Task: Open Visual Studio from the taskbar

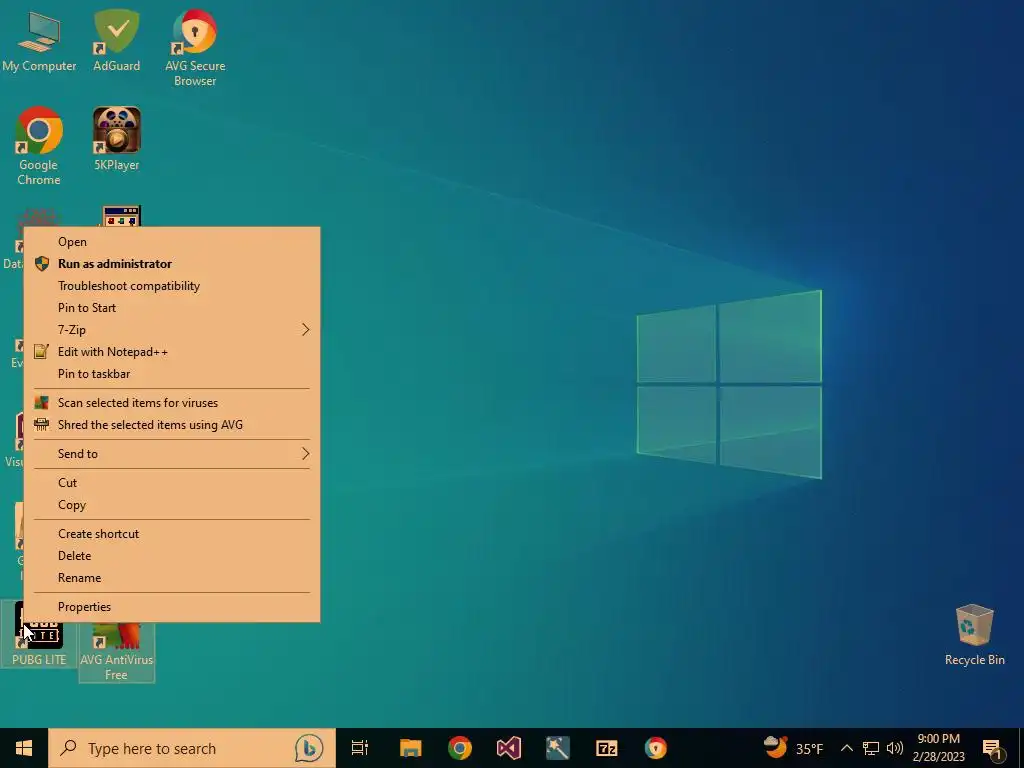Action: 509,748
